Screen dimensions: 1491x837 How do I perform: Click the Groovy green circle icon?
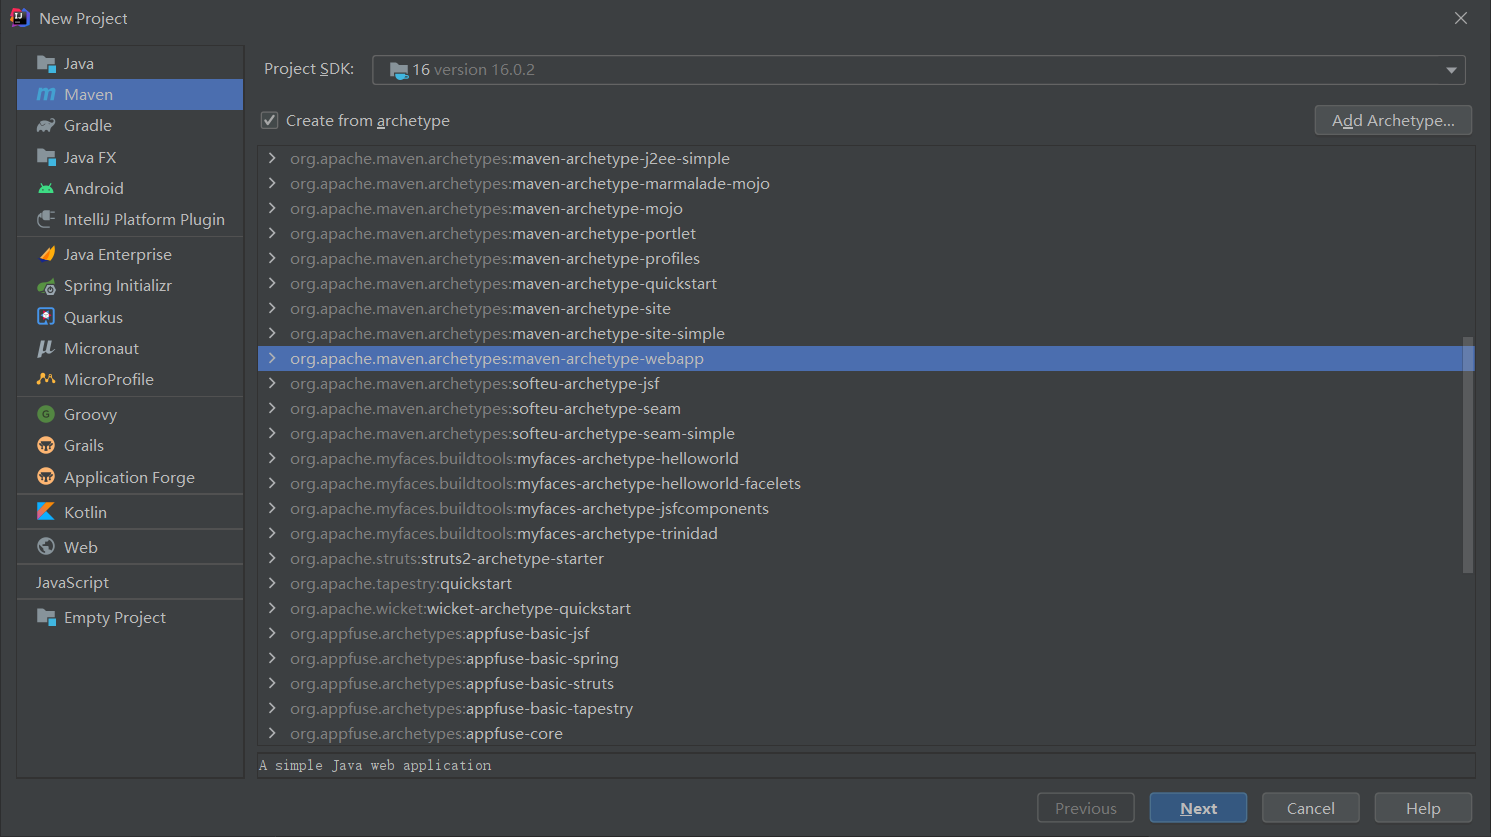[46, 414]
